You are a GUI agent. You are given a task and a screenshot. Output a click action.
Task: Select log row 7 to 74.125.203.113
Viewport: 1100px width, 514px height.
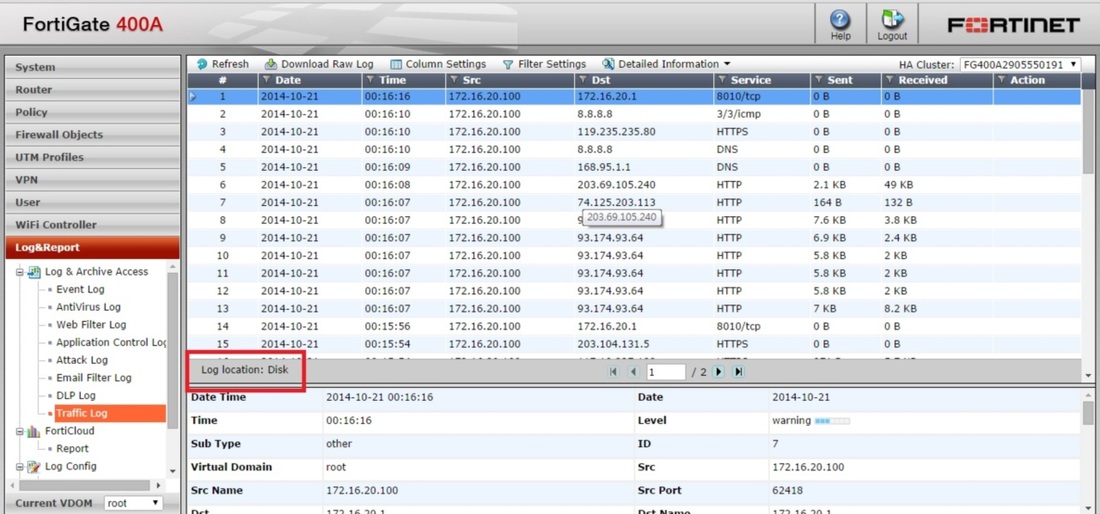click(x=634, y=202)
